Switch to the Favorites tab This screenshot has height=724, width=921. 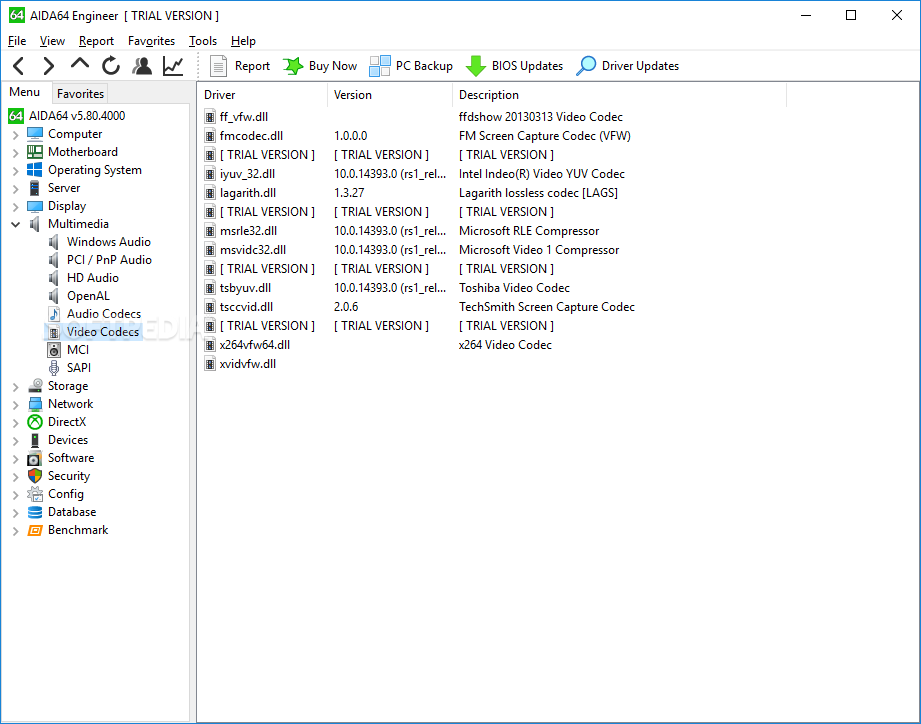click(x=80, y=93)
